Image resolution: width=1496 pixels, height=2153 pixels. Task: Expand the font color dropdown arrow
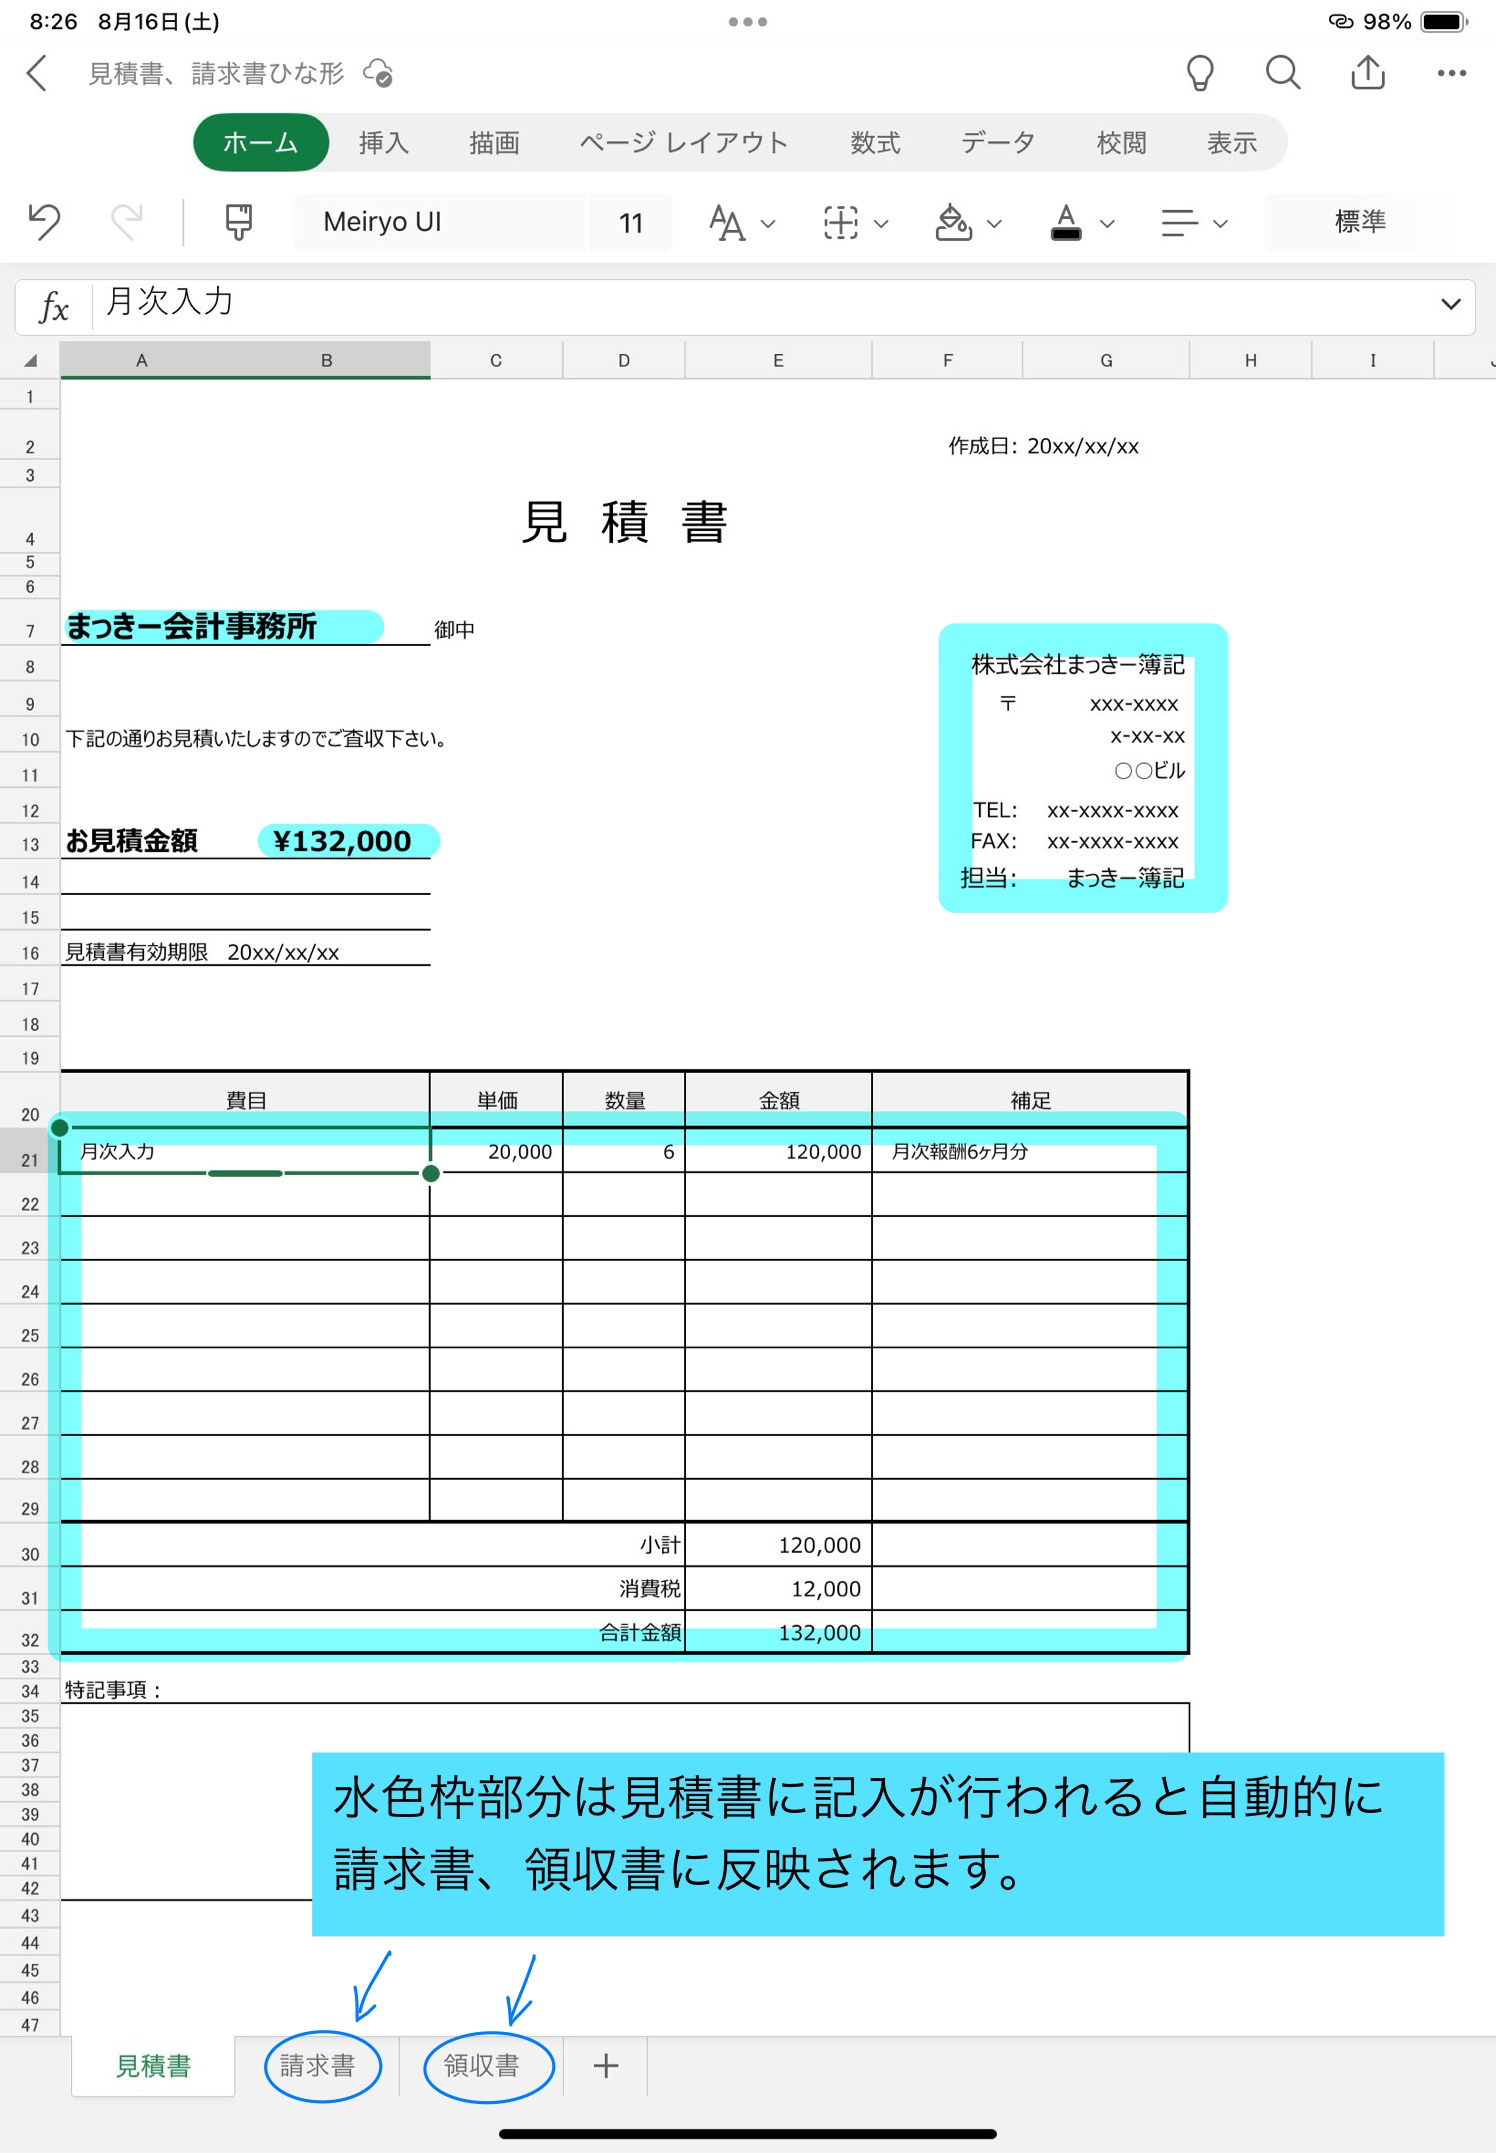1107,224
